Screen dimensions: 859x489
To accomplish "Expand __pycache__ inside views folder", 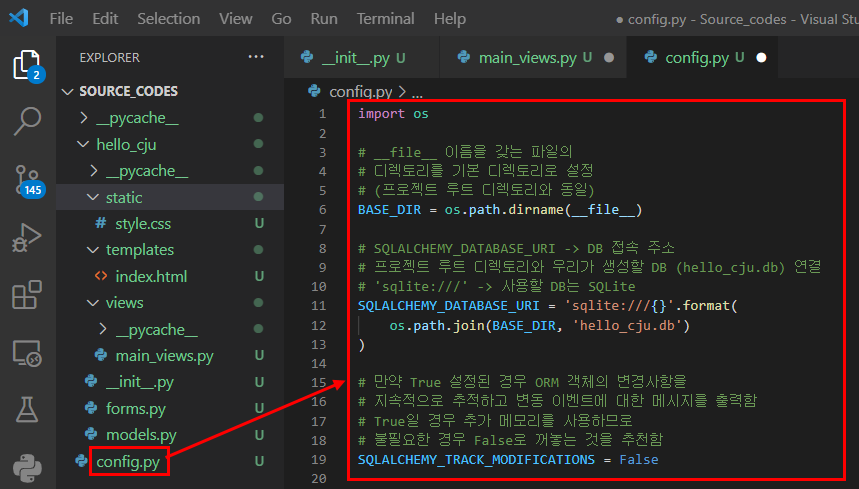I will pyautogui.click(x=103, y=329).
